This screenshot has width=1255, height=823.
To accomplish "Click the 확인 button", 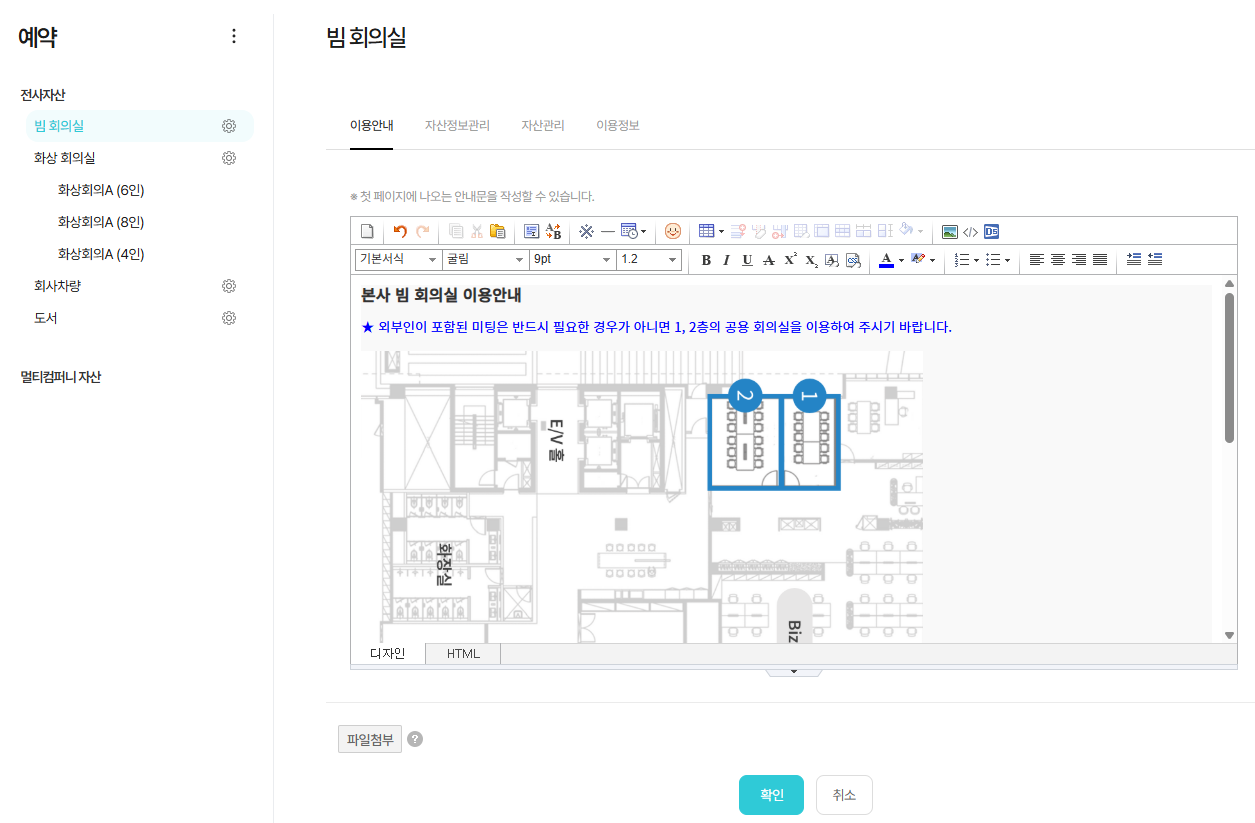I will coord(771,795).
